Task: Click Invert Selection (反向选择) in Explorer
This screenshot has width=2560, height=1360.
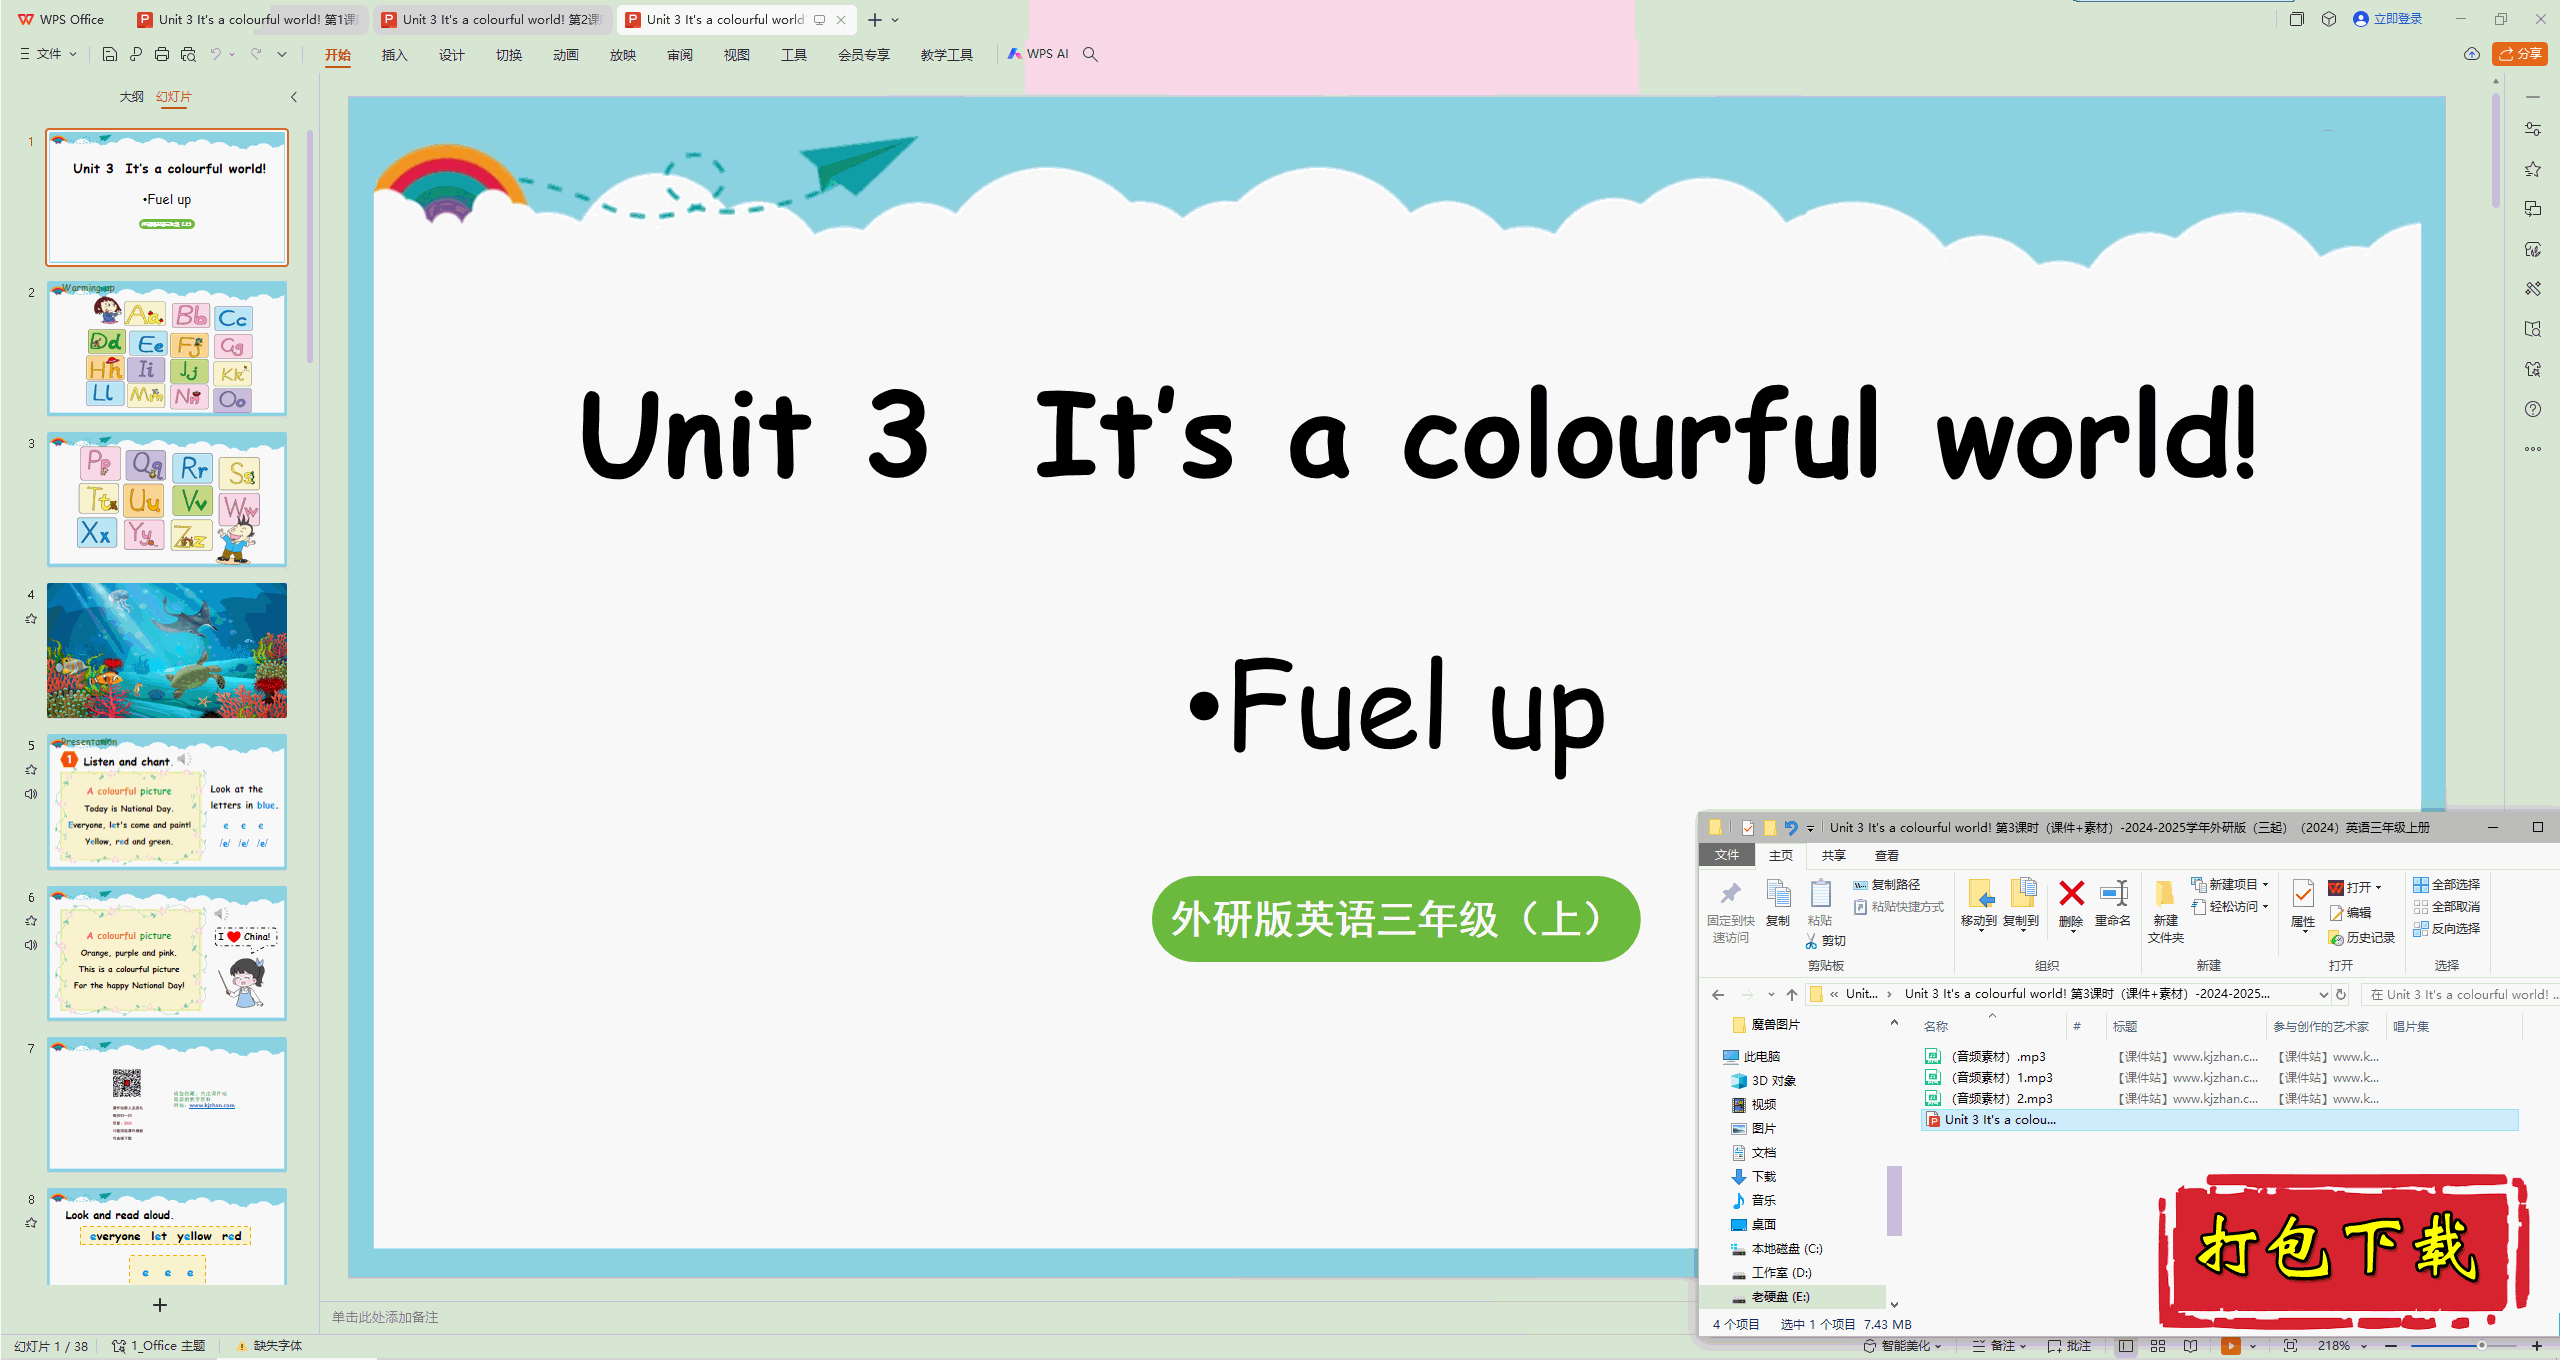Action: click(x=2446, y=929)
